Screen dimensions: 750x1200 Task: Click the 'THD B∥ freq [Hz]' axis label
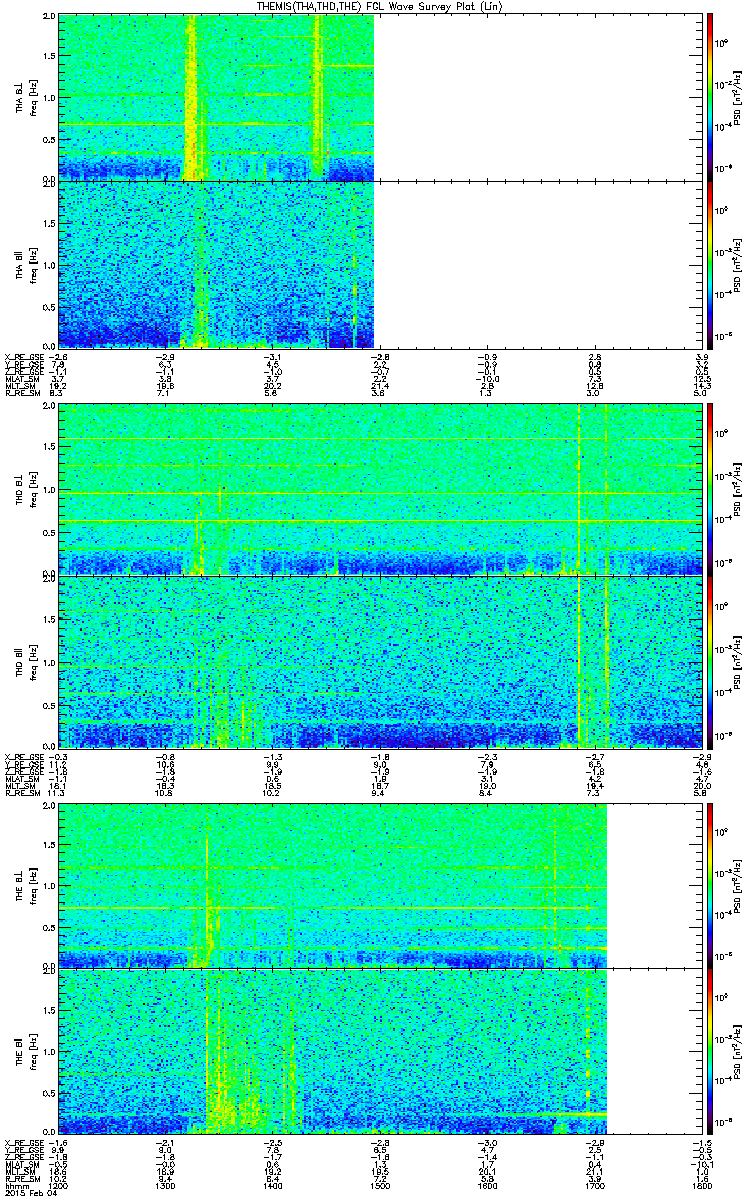click(x=25, y=661)
